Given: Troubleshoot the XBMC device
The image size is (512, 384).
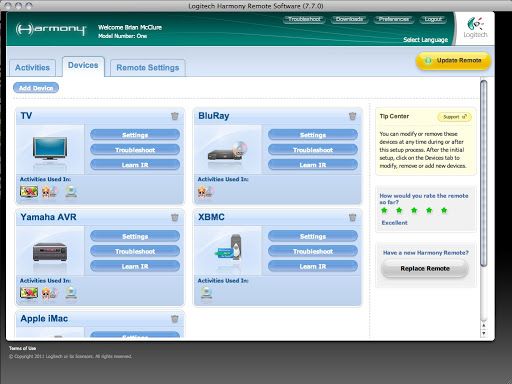Looking at the screenshot, I should (x=313, y=251).
